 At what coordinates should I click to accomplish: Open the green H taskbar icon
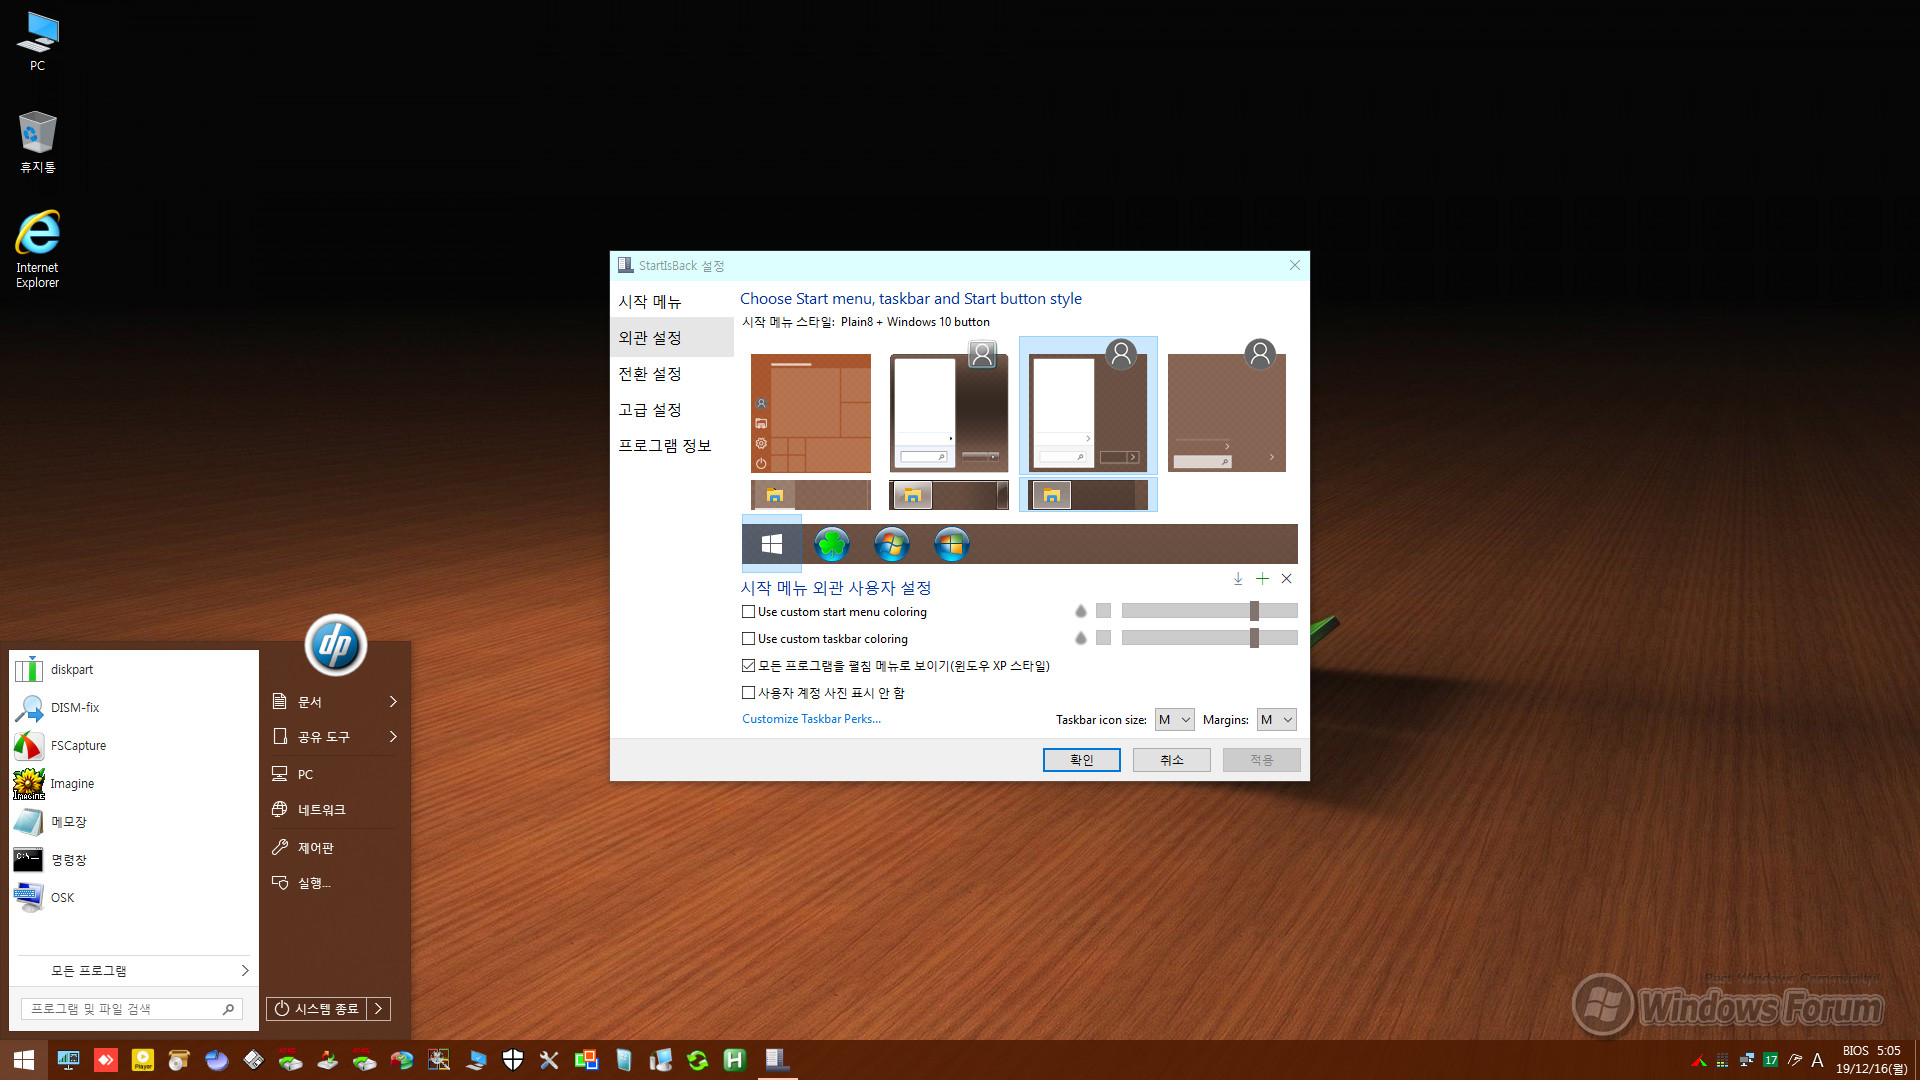pyautogui.click(x=735, y=1060)
